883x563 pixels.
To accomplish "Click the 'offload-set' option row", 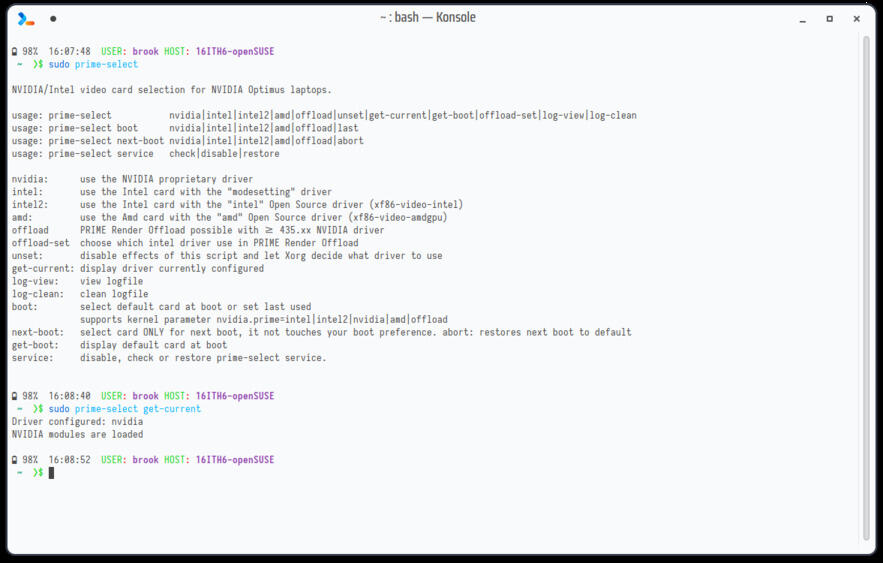I will tap(185, 243).
